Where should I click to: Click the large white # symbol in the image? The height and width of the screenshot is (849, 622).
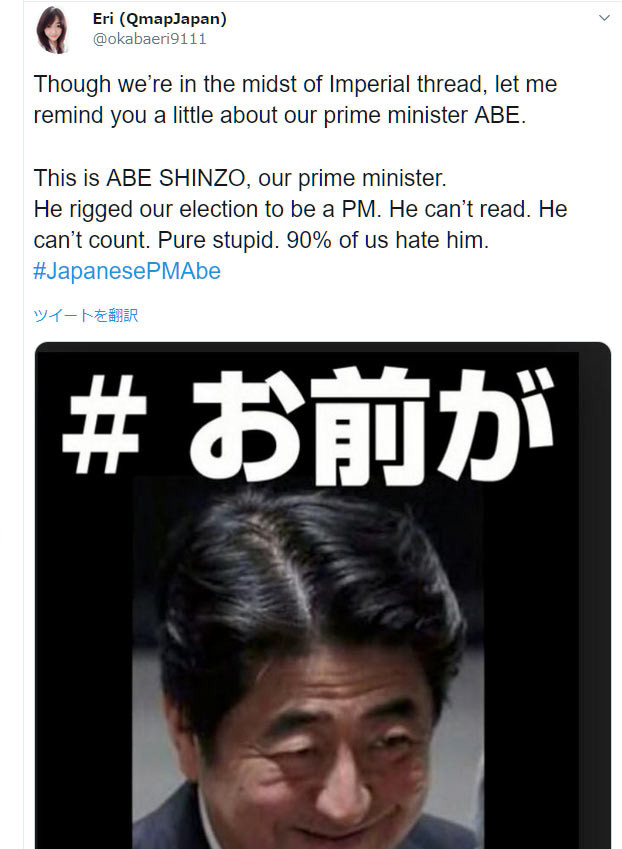pyautogui.click(x=104, y=424)
